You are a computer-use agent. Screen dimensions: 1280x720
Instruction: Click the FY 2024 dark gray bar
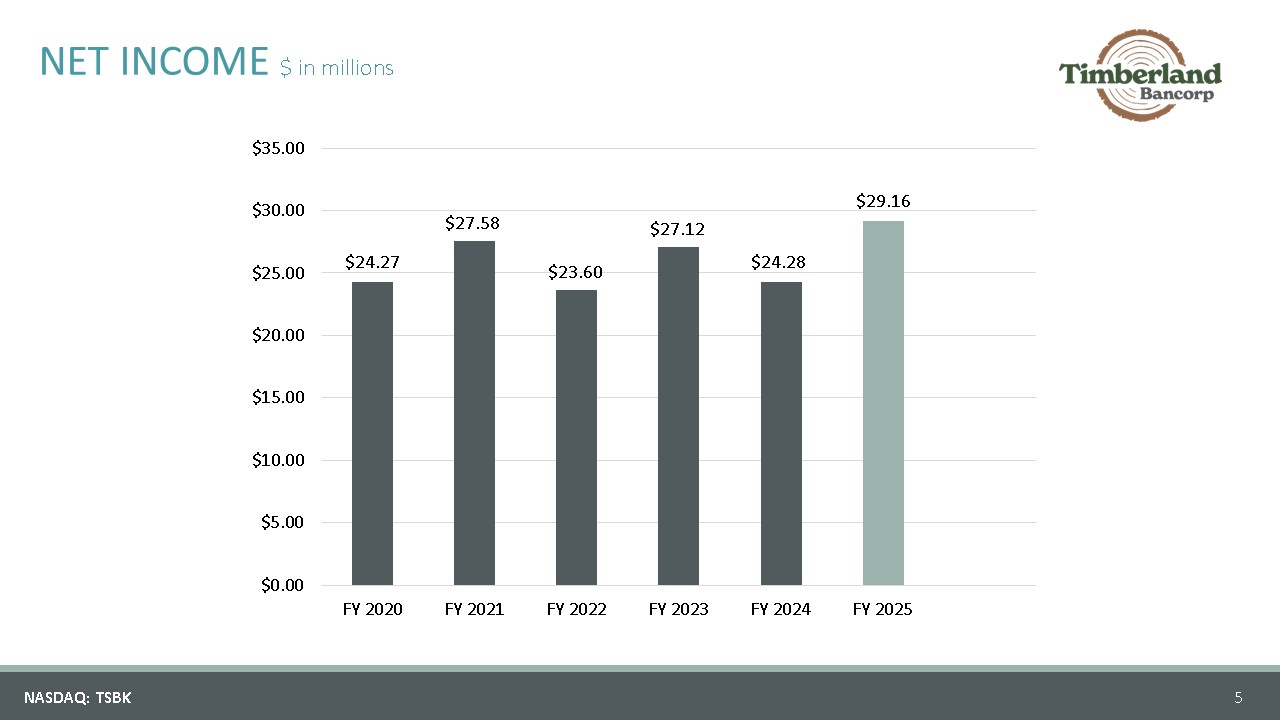tap(781, 433)
